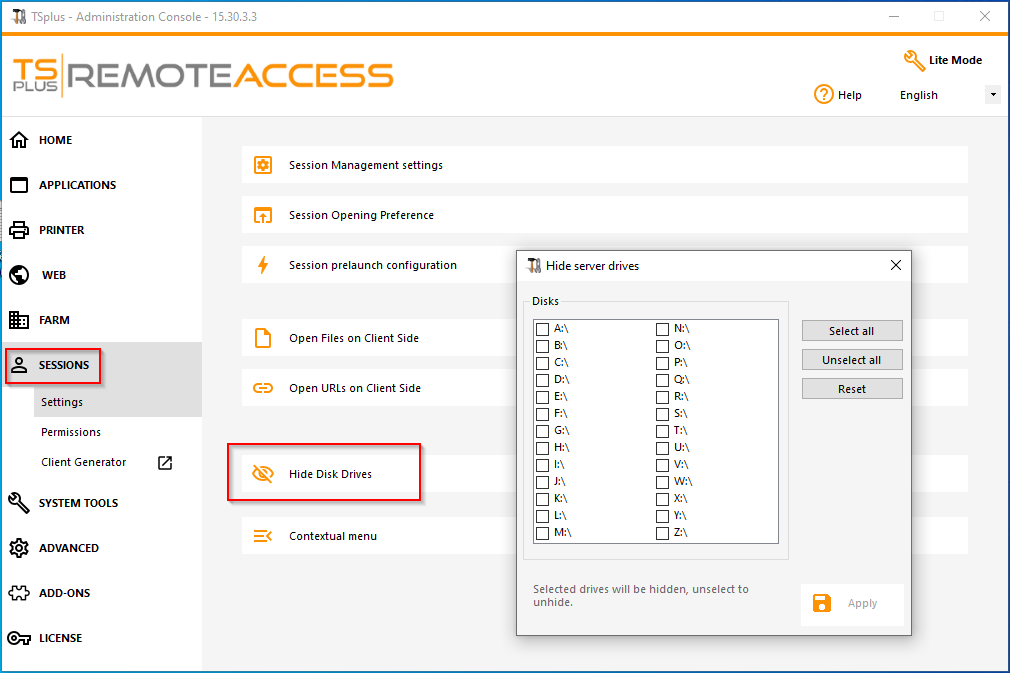The height and width of the screenshot is (673, 1010).
Task: Click the Hide Disk Drives eye icon
Action: (263, 474)
